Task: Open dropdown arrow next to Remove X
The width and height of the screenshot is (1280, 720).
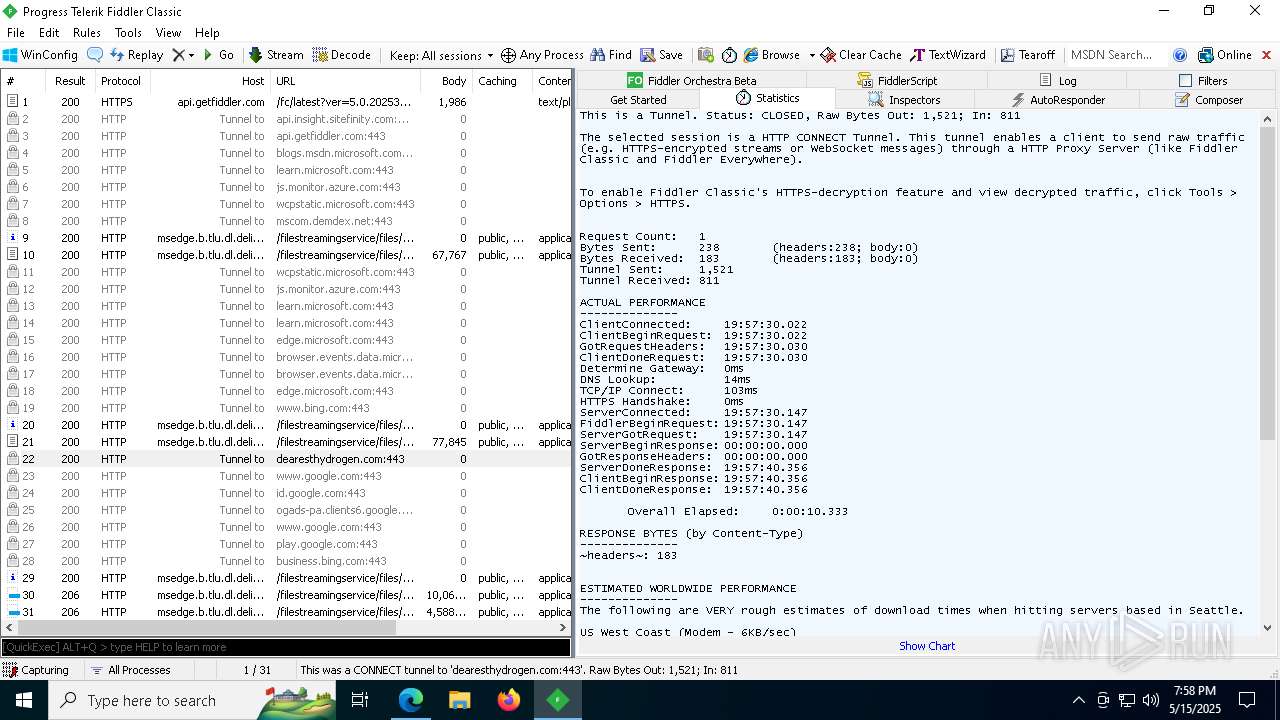Action: tap(191, 55)
